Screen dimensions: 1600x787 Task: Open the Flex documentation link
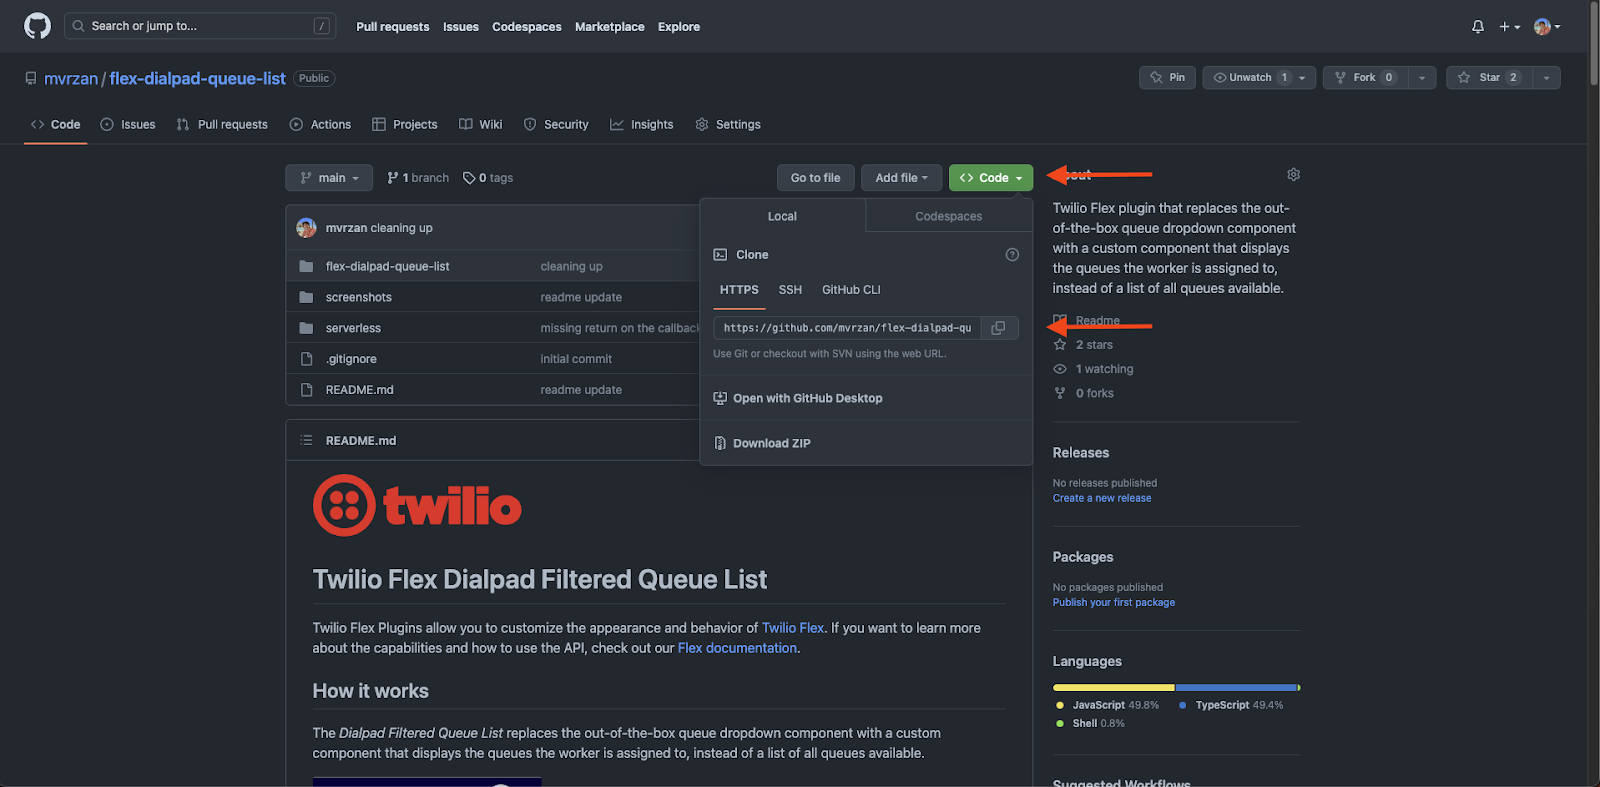coord(737,648)
